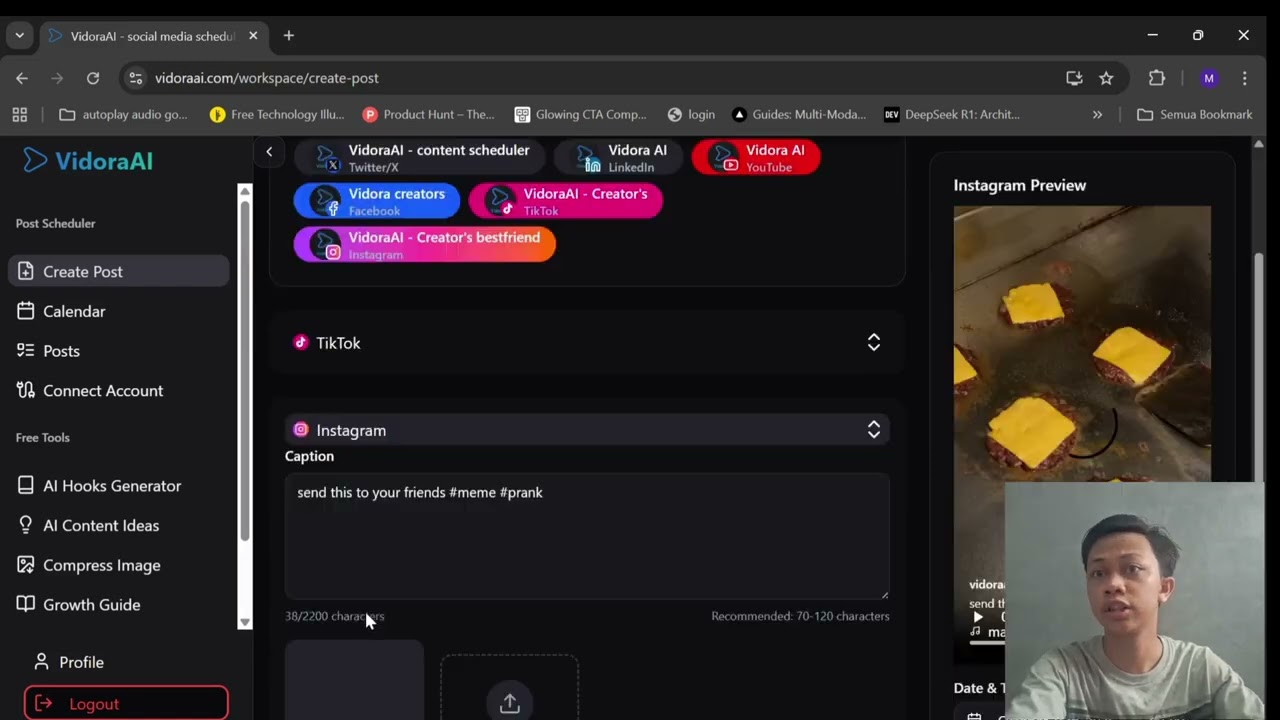Close the VidoraAI browser tab
1280x720 pixels.
pyautogui.click(x=253, y=36)
